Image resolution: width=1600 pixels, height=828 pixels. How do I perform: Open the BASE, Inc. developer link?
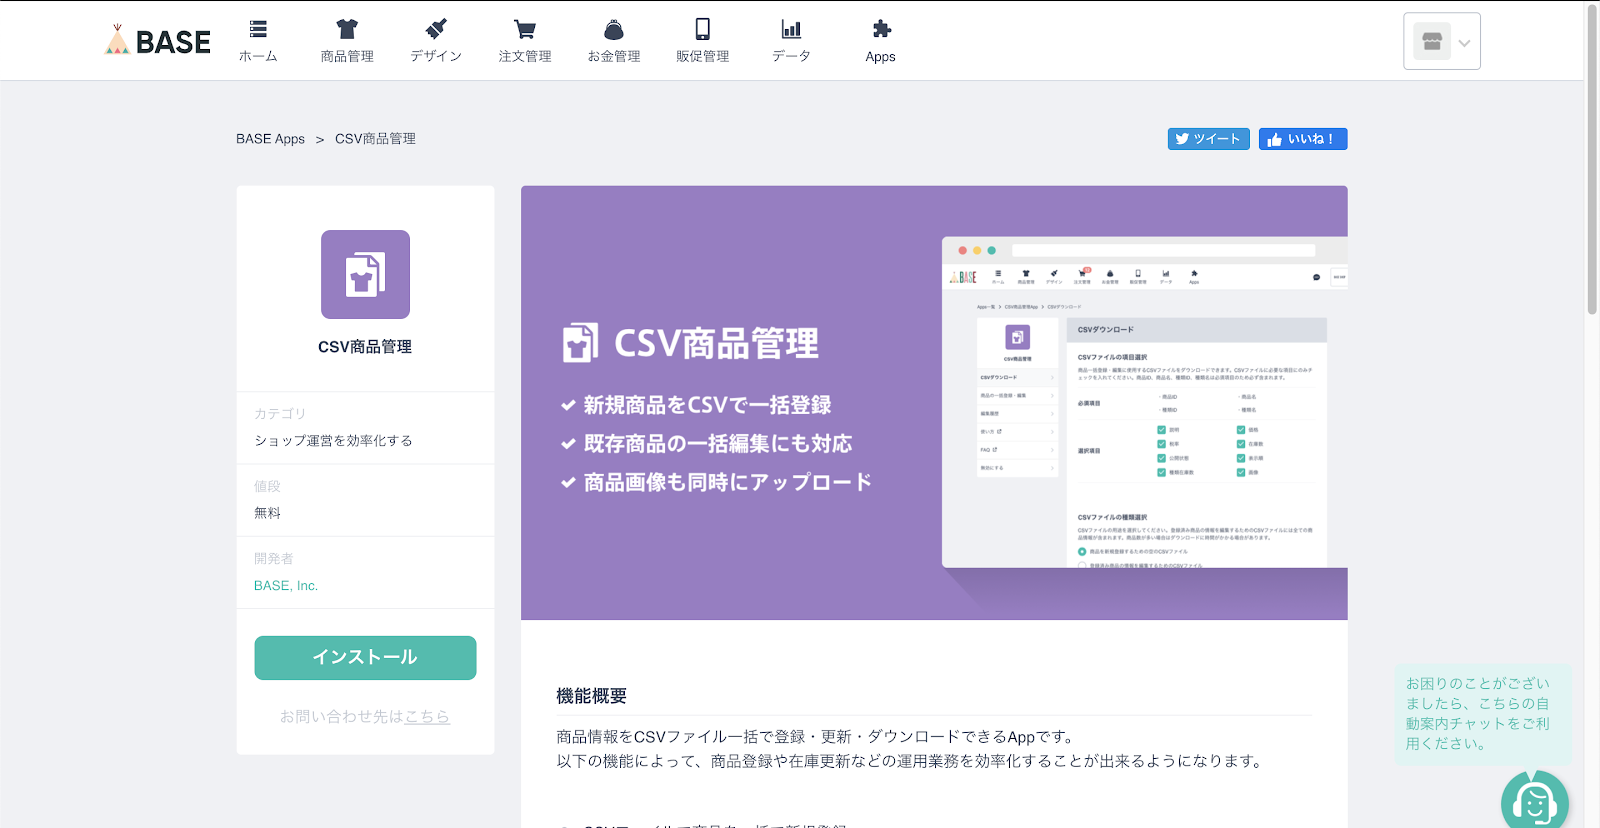[x=286, y=586]
